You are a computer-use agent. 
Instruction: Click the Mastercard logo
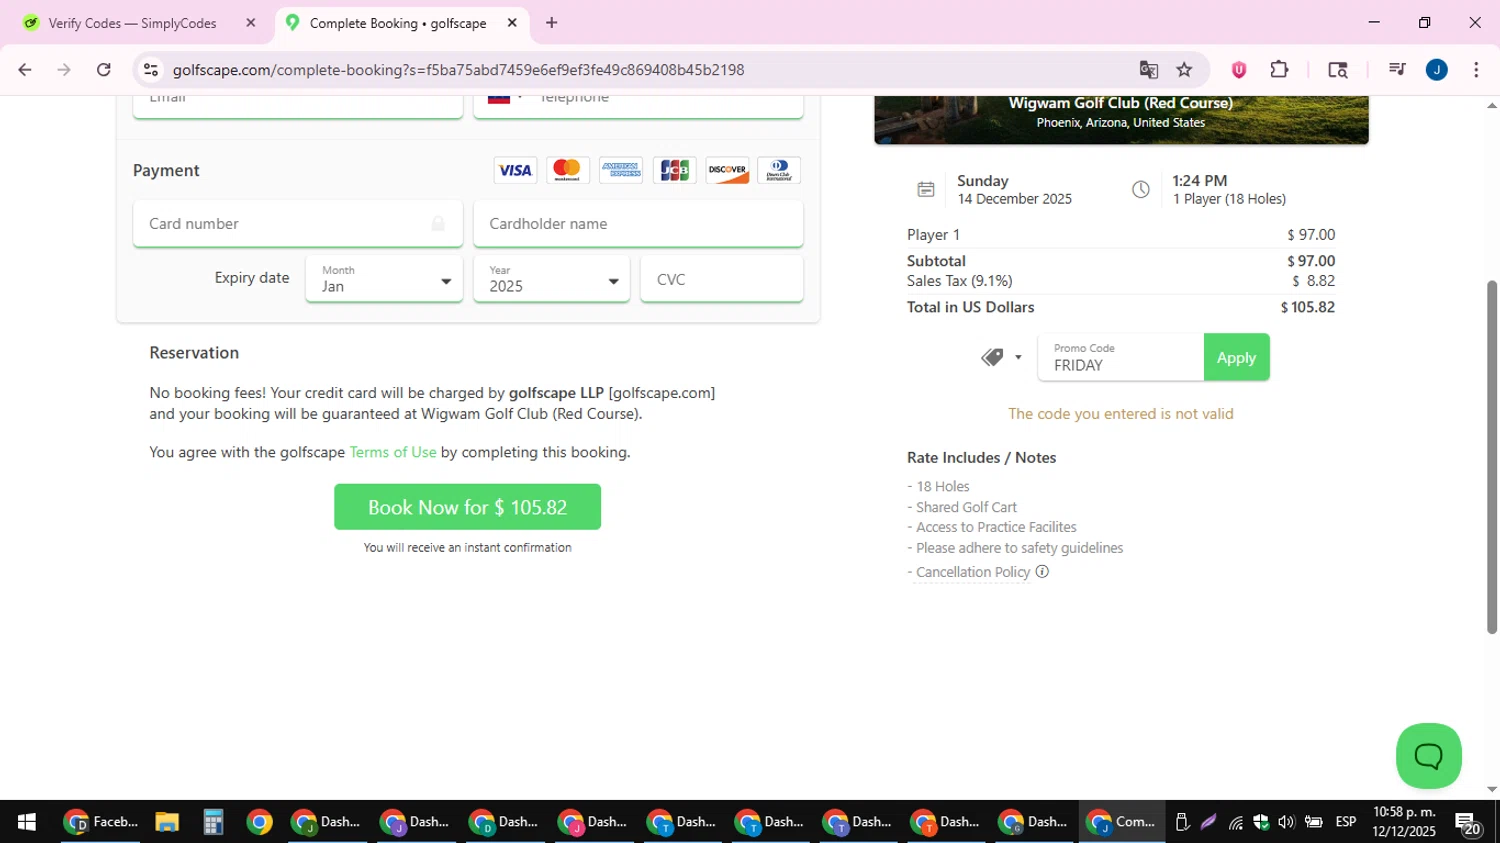[567, 170]
